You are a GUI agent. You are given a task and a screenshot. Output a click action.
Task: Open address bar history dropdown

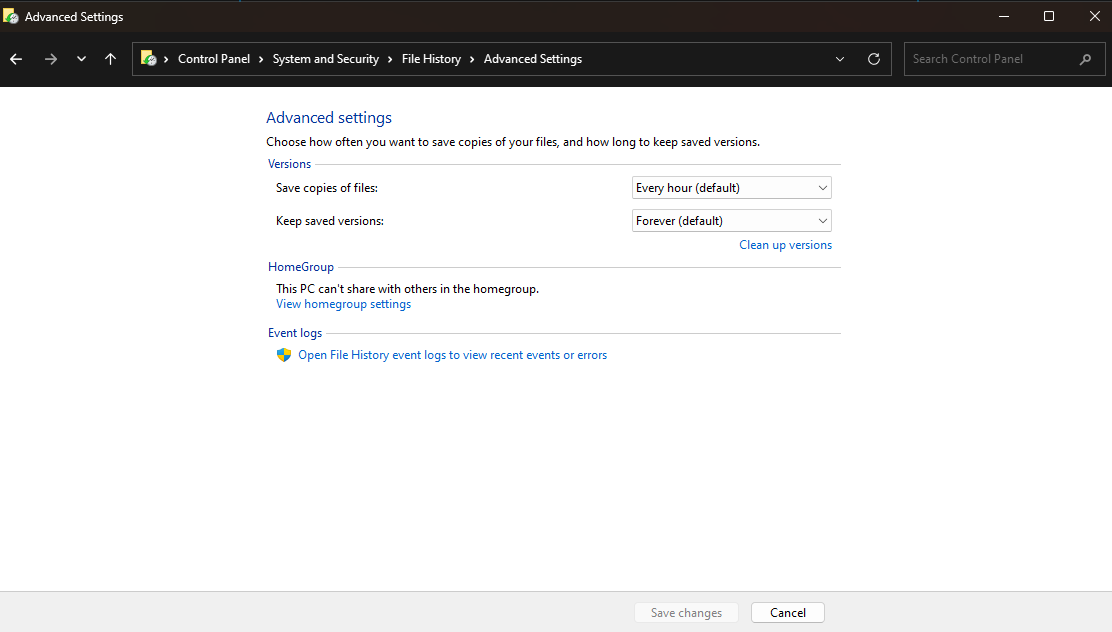point(840,59)
